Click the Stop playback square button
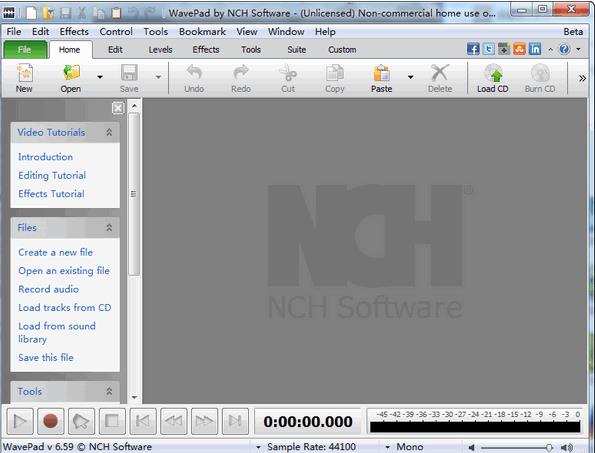 coord(112,421)
